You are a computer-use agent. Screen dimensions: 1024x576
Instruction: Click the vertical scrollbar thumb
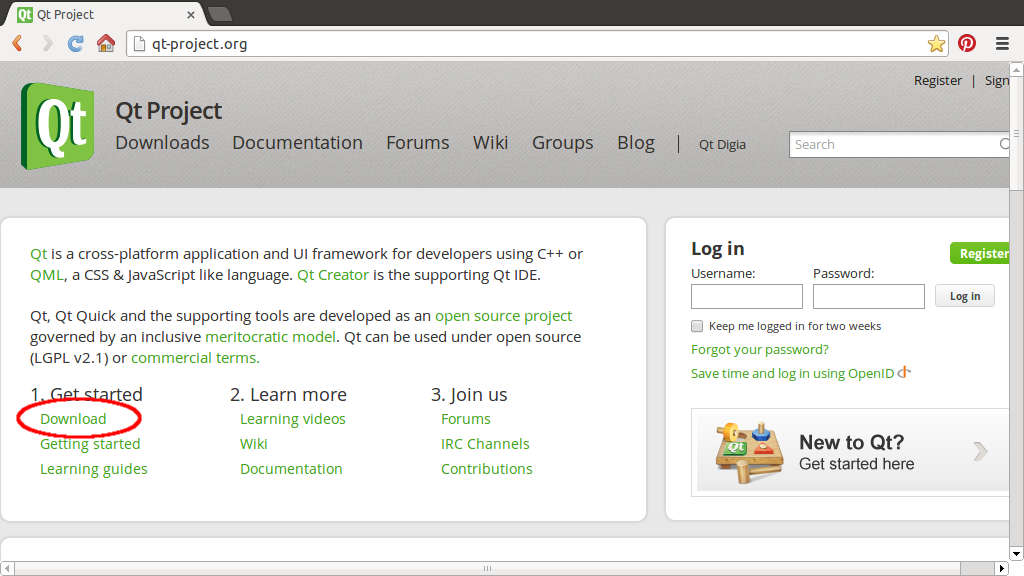click(1016, 134)
